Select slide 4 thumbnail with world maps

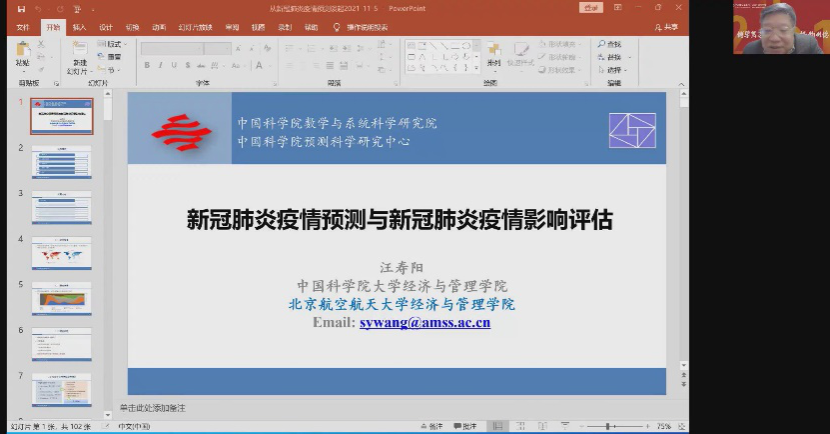point(61,253)
